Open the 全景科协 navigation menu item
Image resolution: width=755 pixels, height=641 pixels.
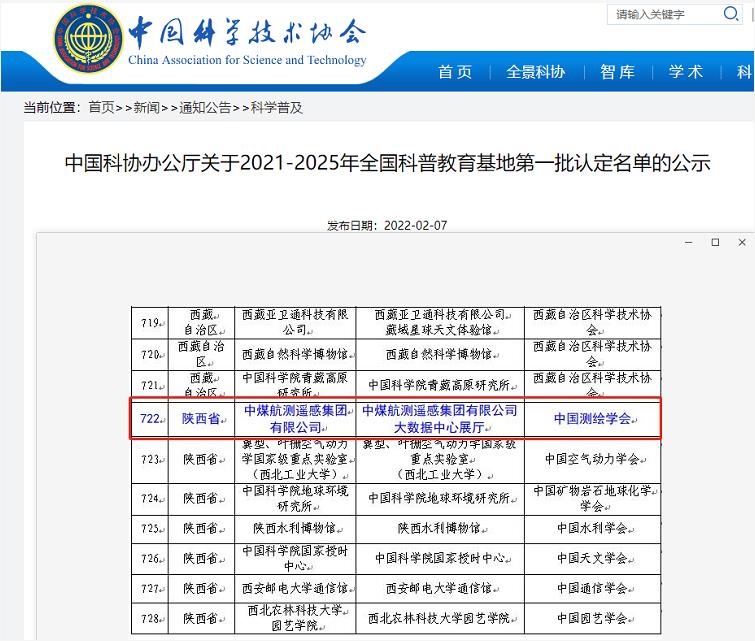tap(535, 72)
